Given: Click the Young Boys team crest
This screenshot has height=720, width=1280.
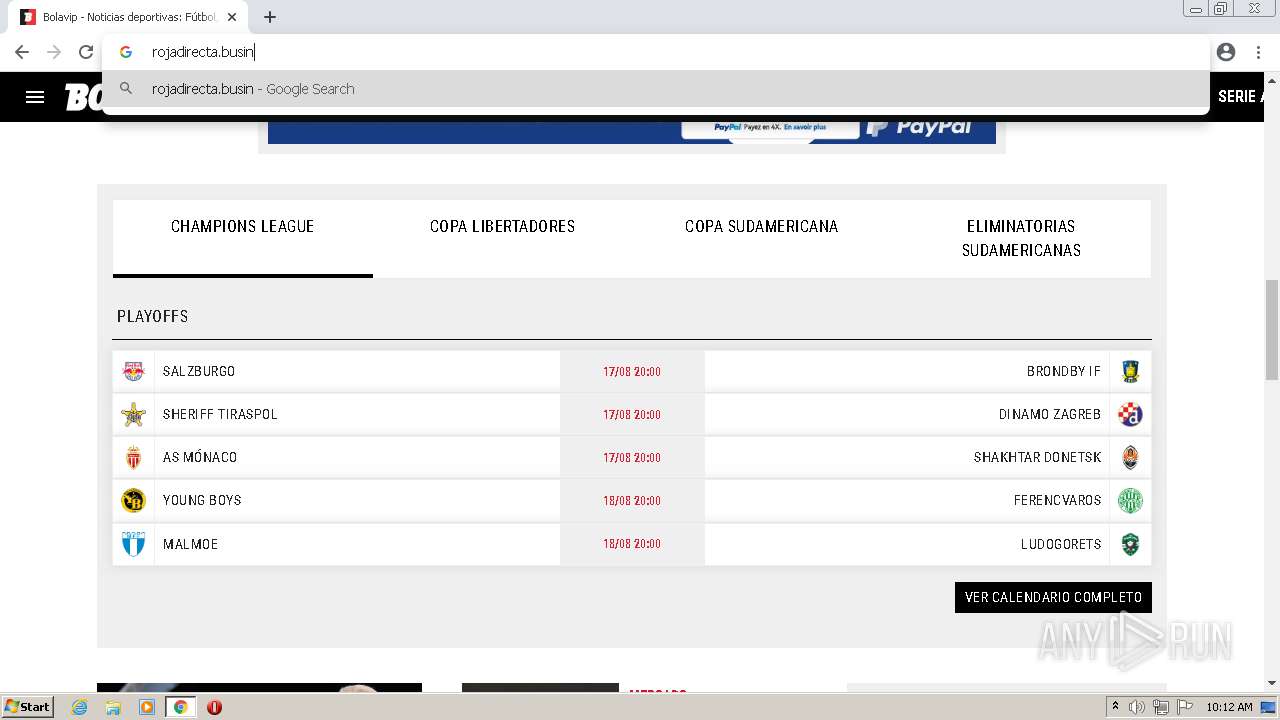Looking at the screenshot, I should pyautogui.click(x=133, y=500).
